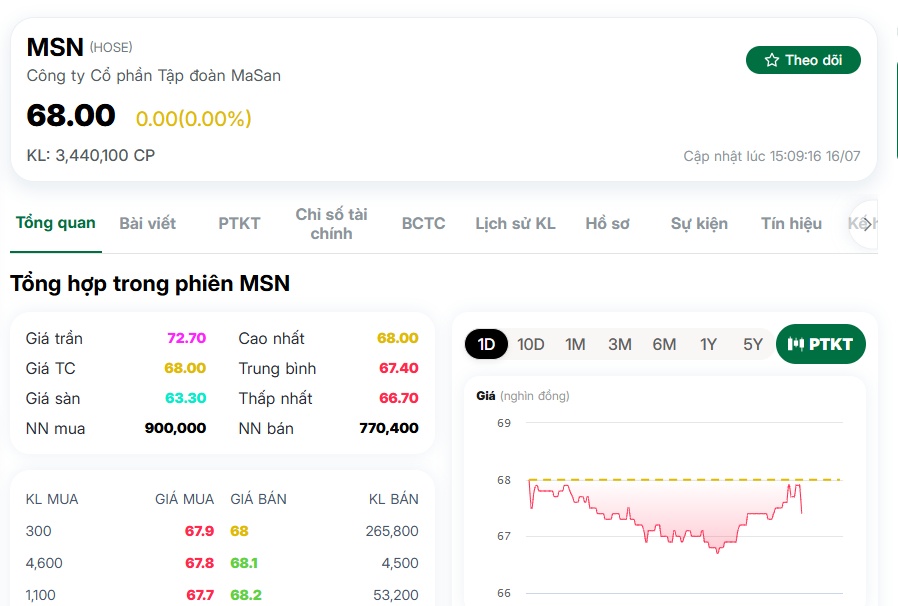Click the ask price 68.2
The height and width of the screenshot is (606, 898).
point(246,595)
